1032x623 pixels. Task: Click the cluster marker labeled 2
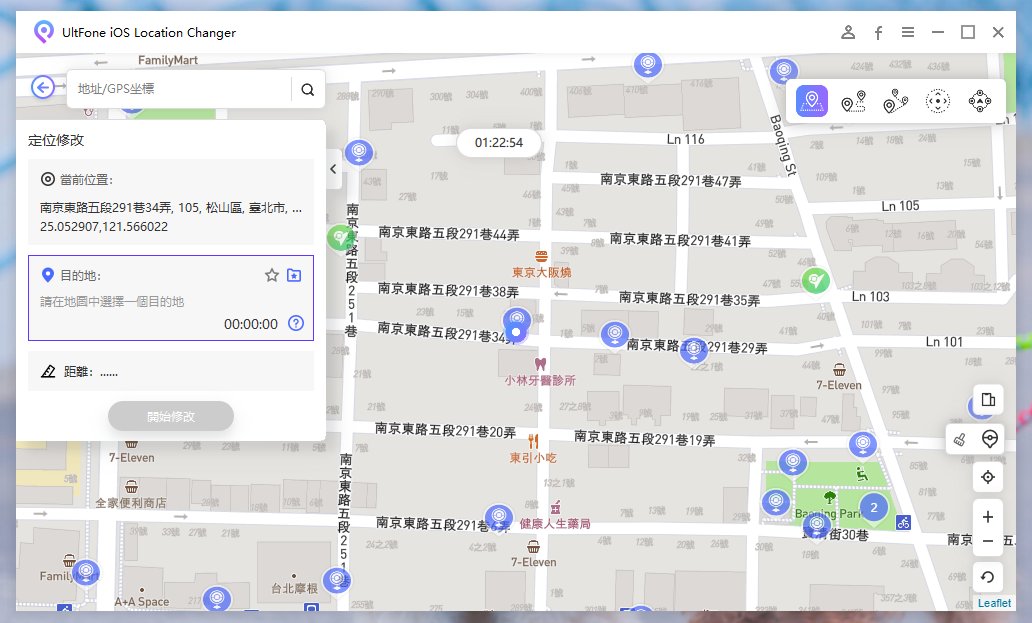(x=874, y=507)
